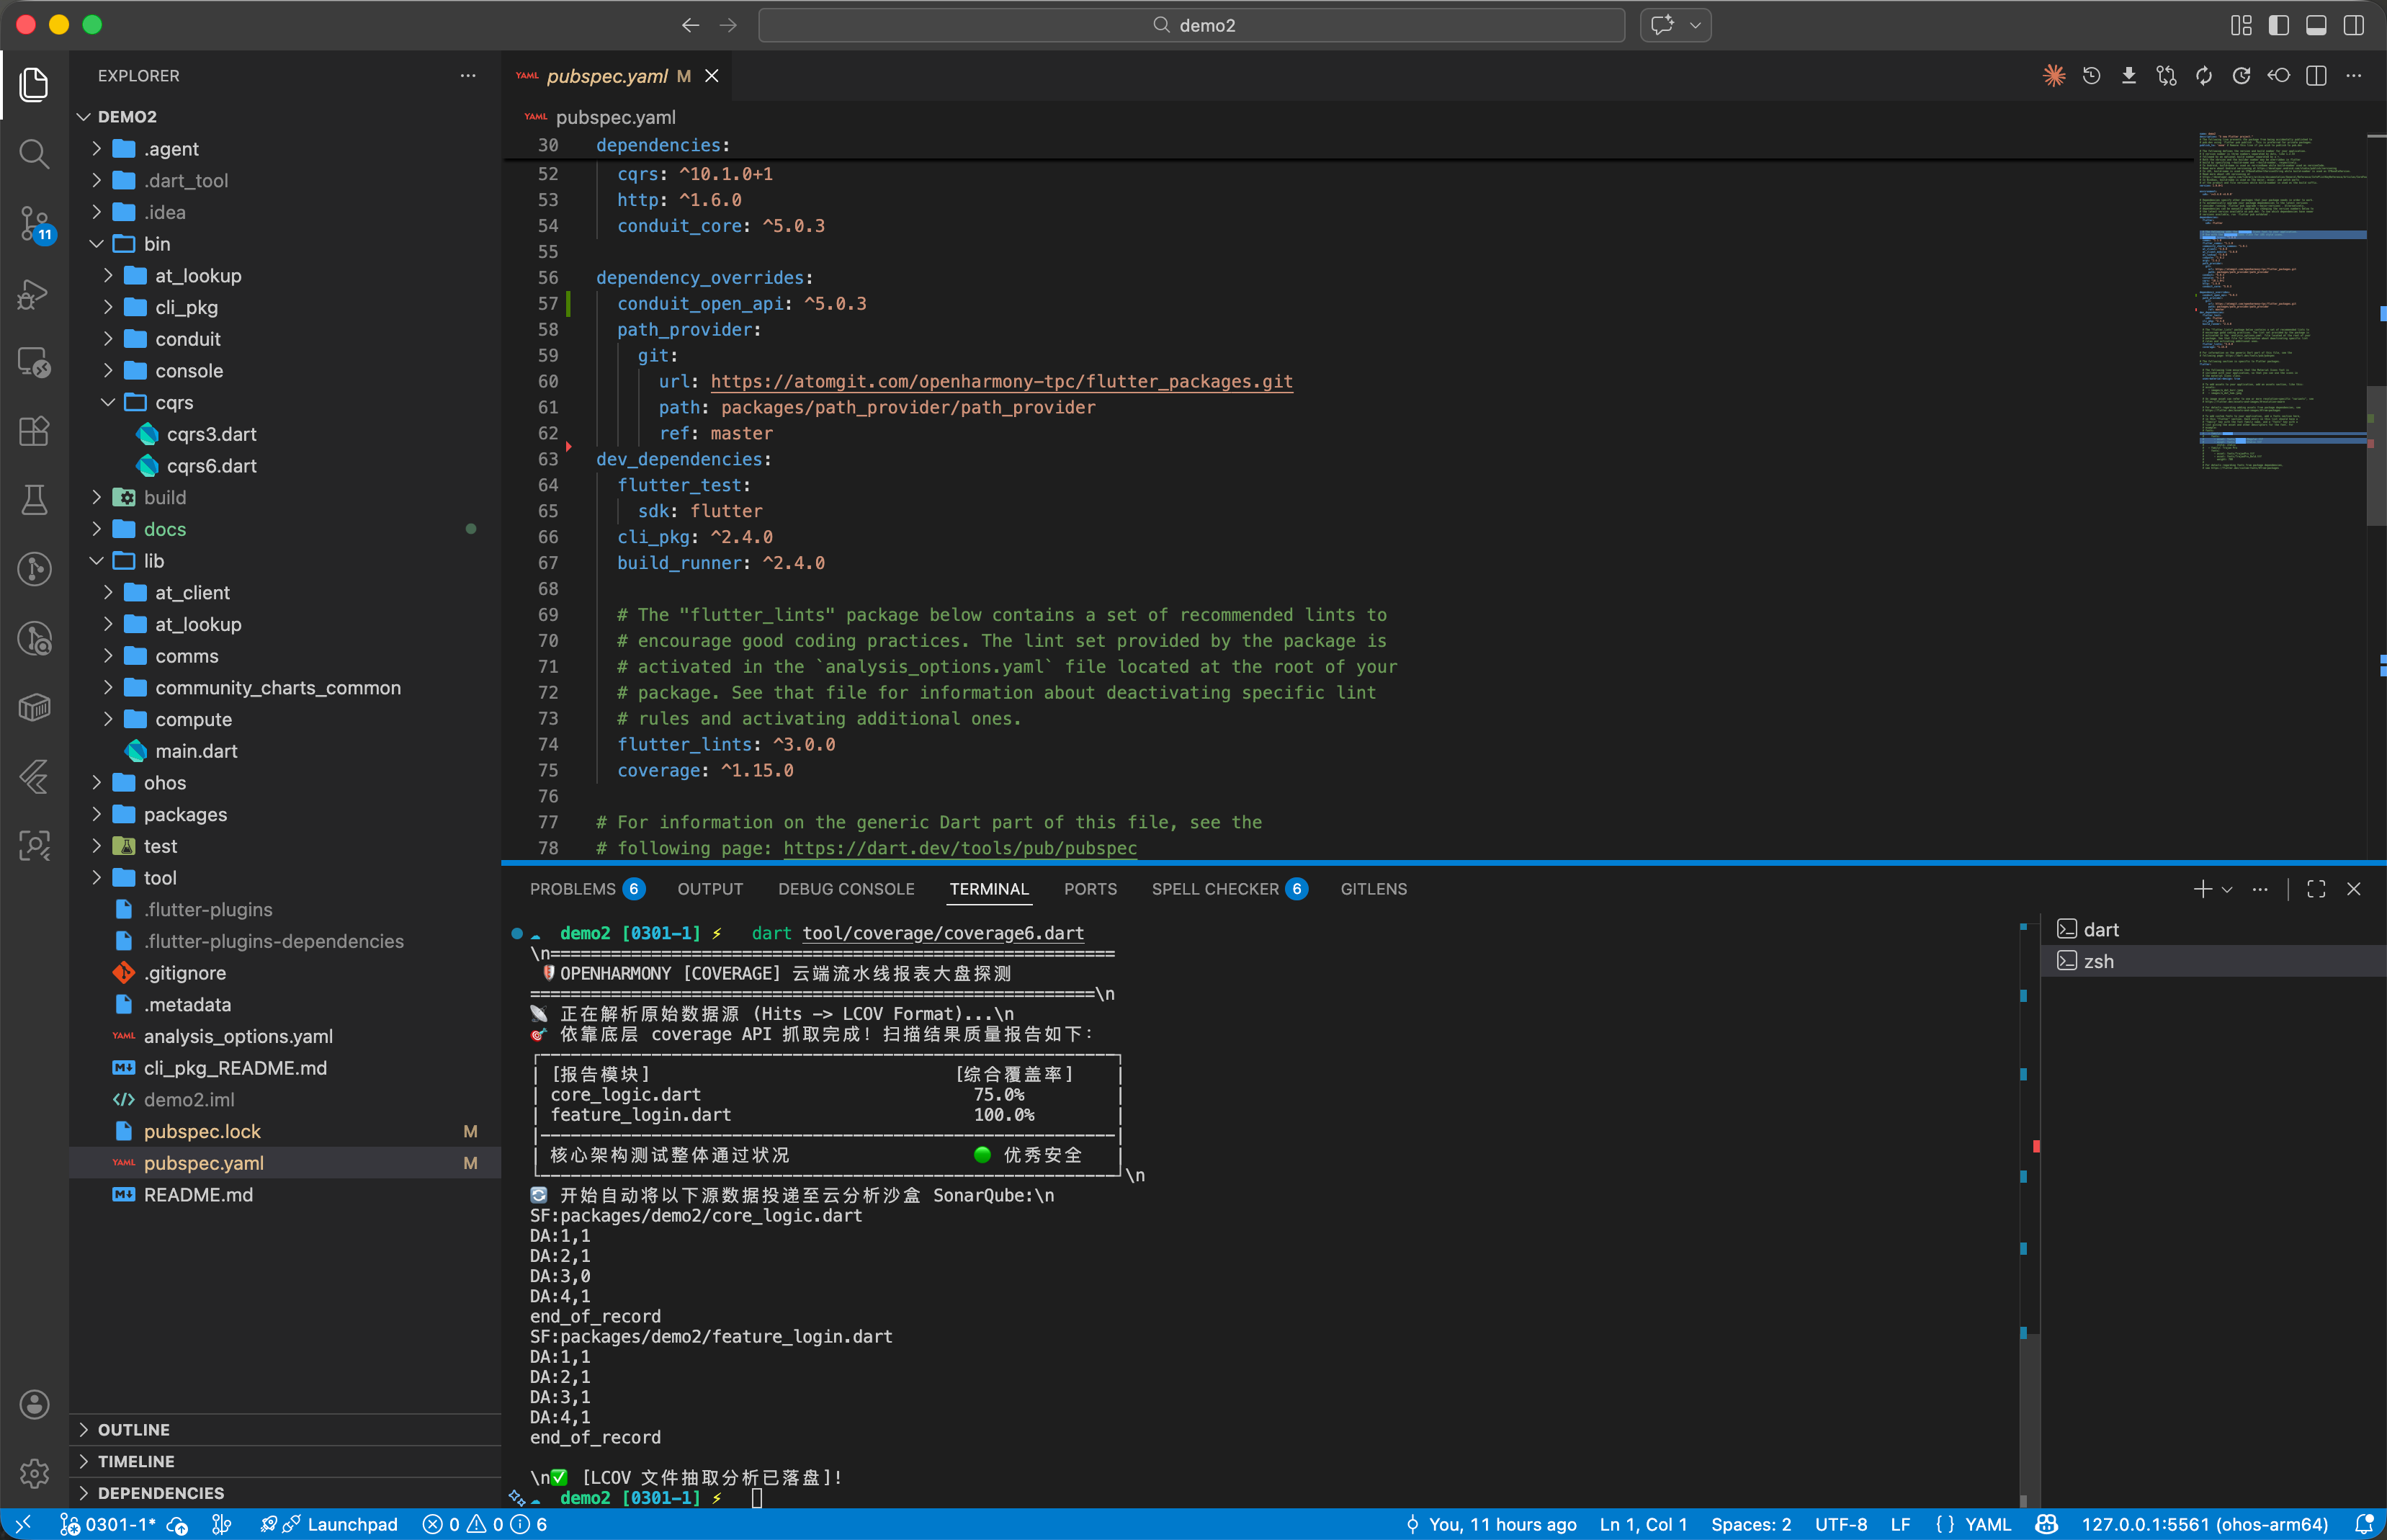Toggle the bottom panel visibility
The height and width of the screenshot is (1540, 2387).
2316,25
